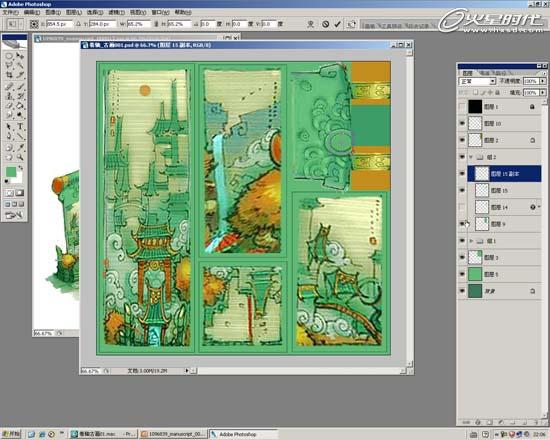This screenshot has width=550, height=440.
Task: Select the History Brush tool
Action: click(x=20, y=96)
